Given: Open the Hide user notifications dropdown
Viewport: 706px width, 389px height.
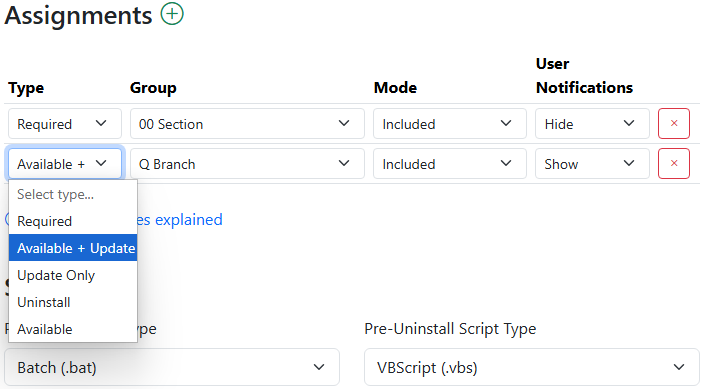Looking at the screenshot, I should click(x=592, y=123).
